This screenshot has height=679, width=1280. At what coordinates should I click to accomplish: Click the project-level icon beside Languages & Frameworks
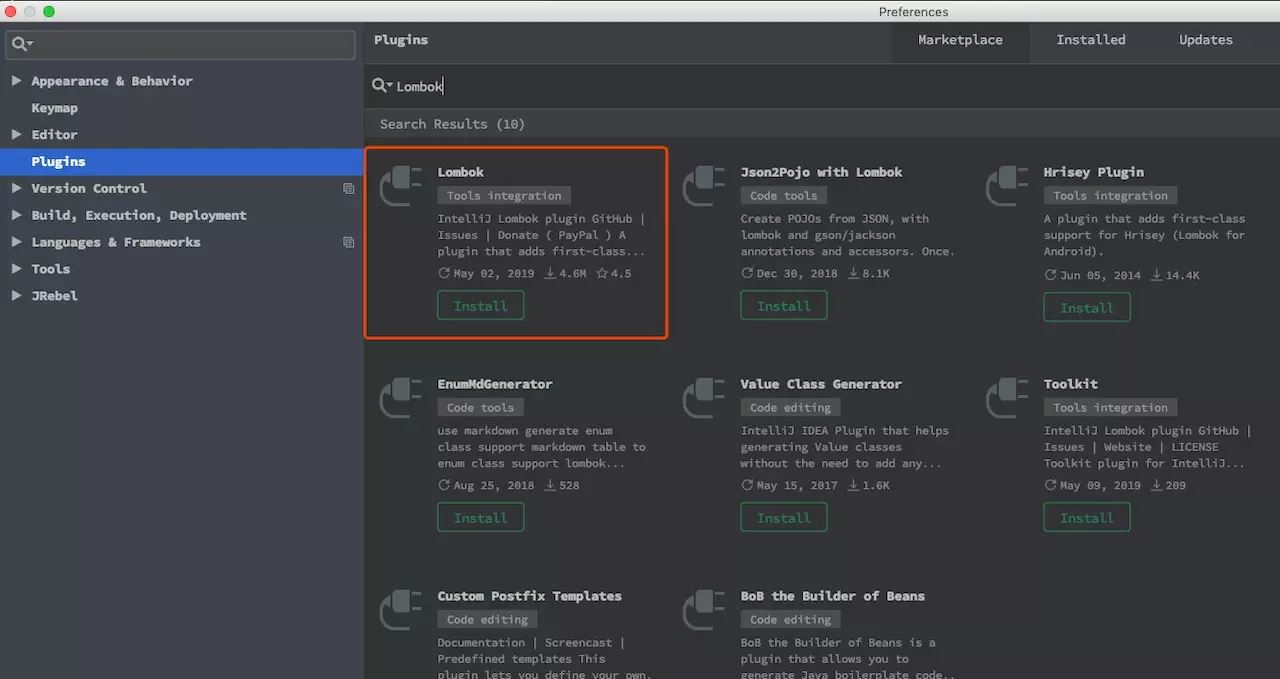click(x=349, y=242)
